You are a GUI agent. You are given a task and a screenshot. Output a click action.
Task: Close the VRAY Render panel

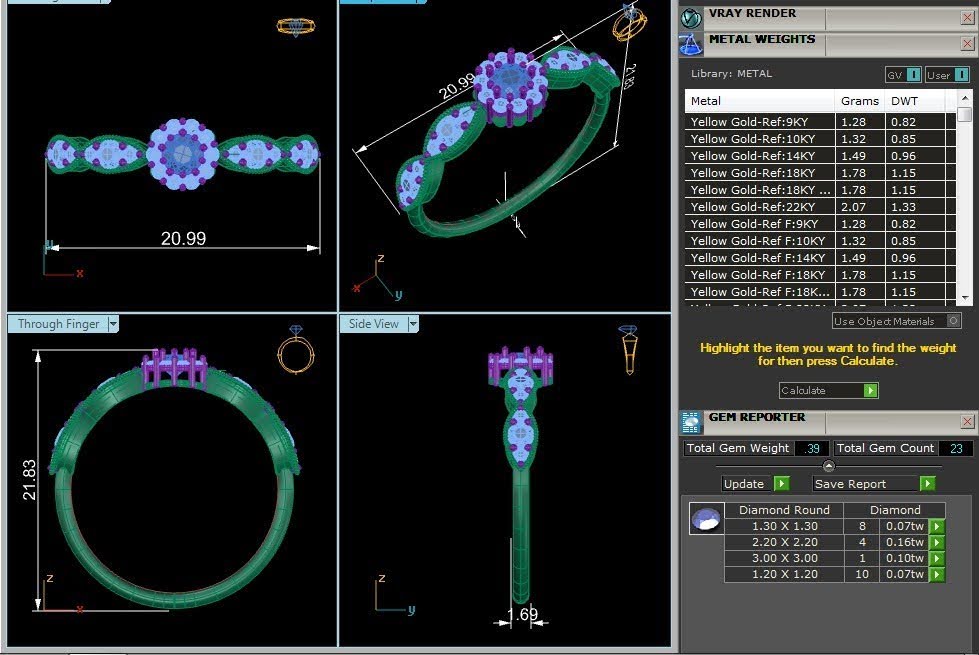tap(967, 17)
